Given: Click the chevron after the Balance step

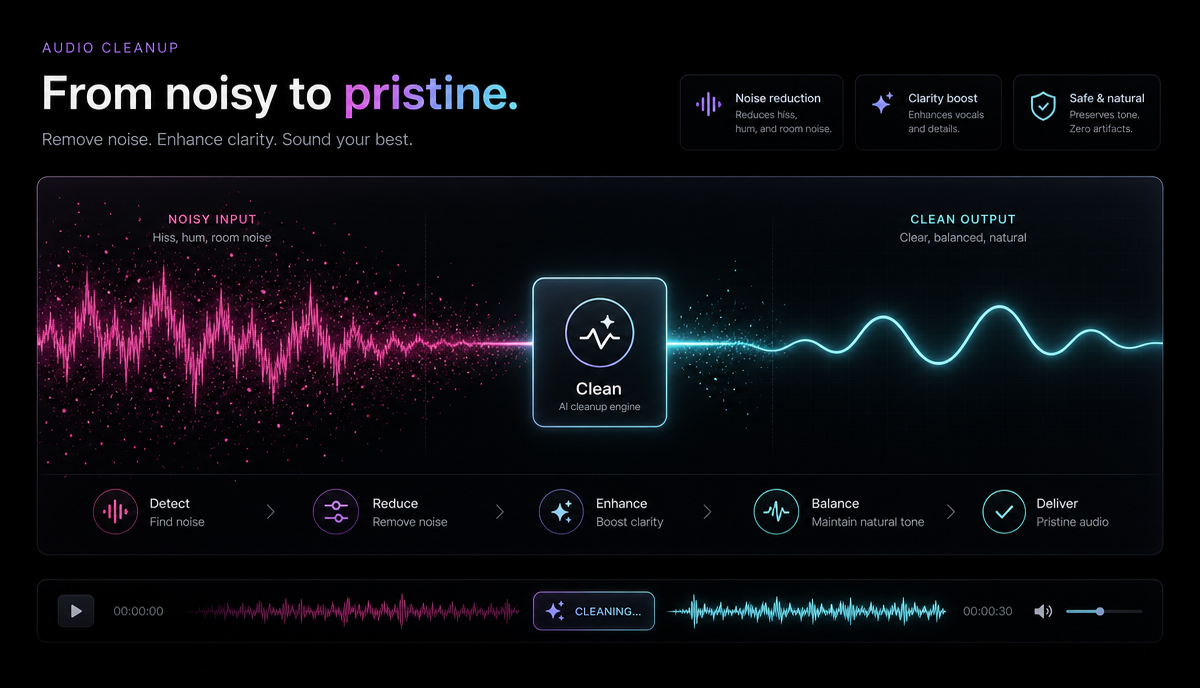Looking at the screenshot, I should (950, 512).
